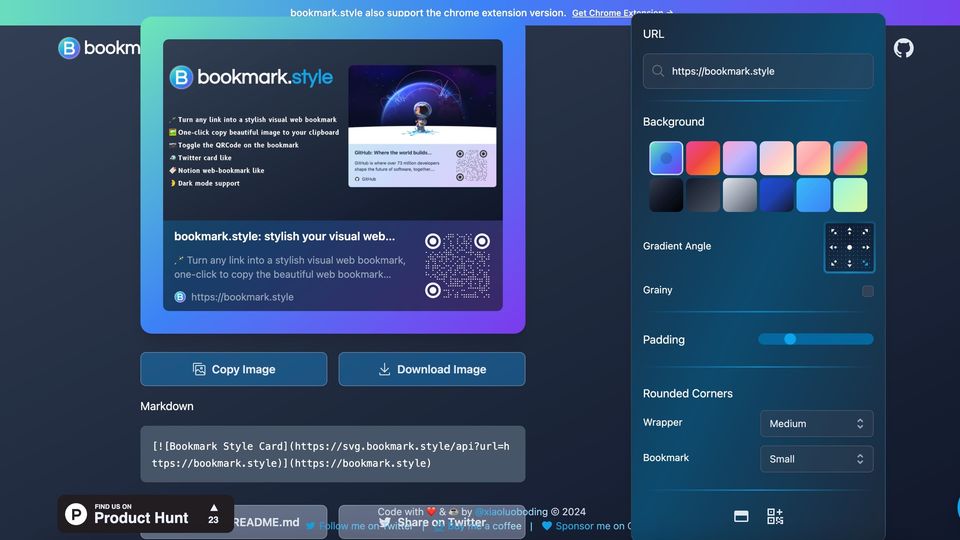Select the sky blue background swatch
This screenshot has width=960, height=540.
coord(813,195)
